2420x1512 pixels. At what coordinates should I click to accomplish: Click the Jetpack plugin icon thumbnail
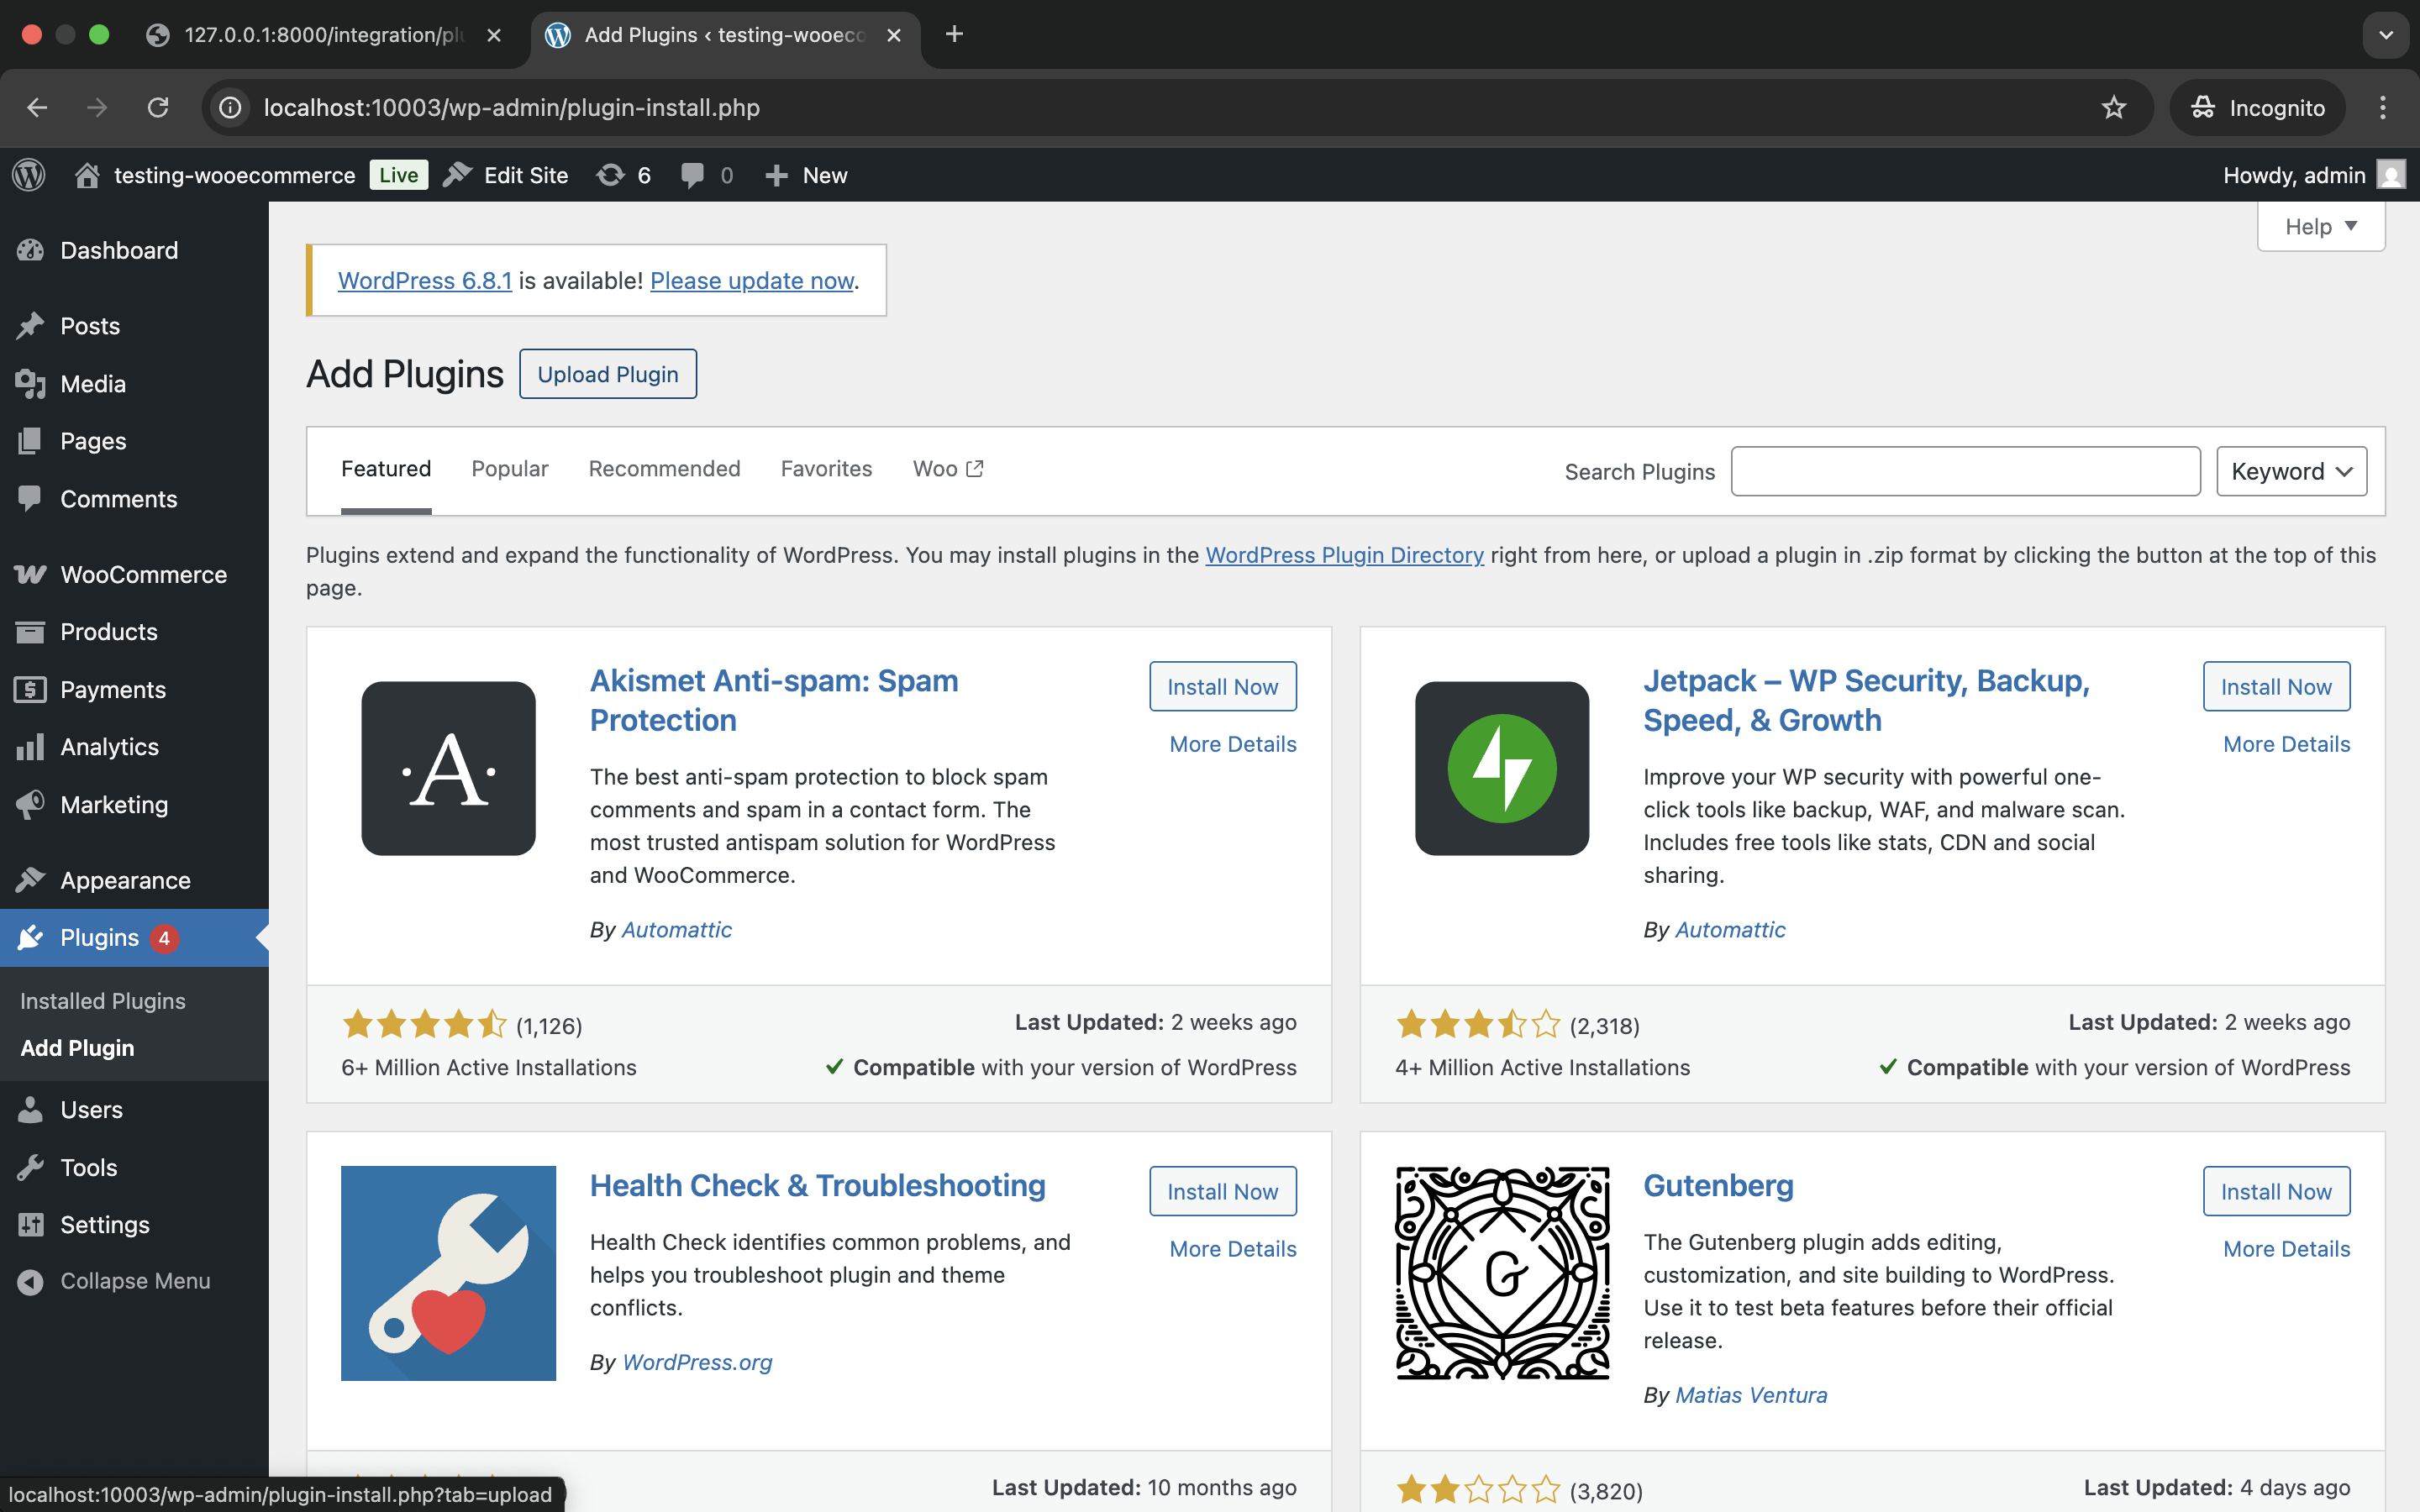1502,768
